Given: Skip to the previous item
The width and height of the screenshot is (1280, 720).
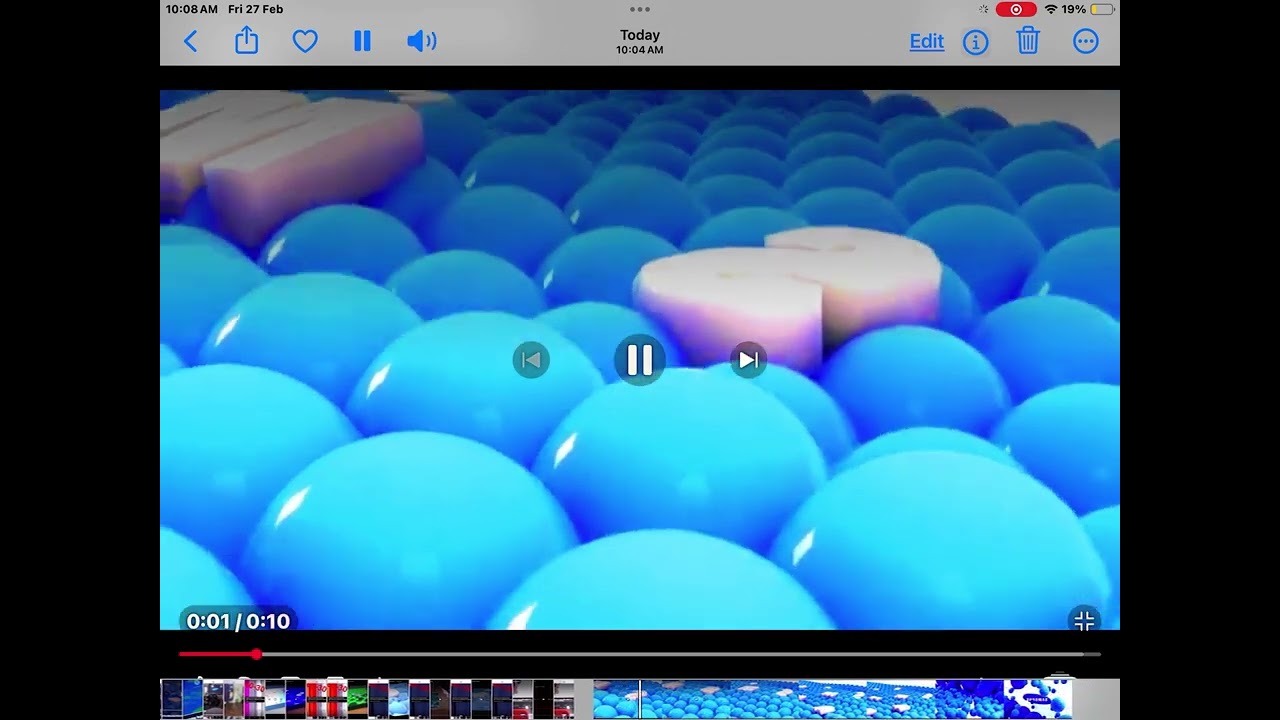Looking at the screenshot, I should pyautogui.click(x=531, y=360).
